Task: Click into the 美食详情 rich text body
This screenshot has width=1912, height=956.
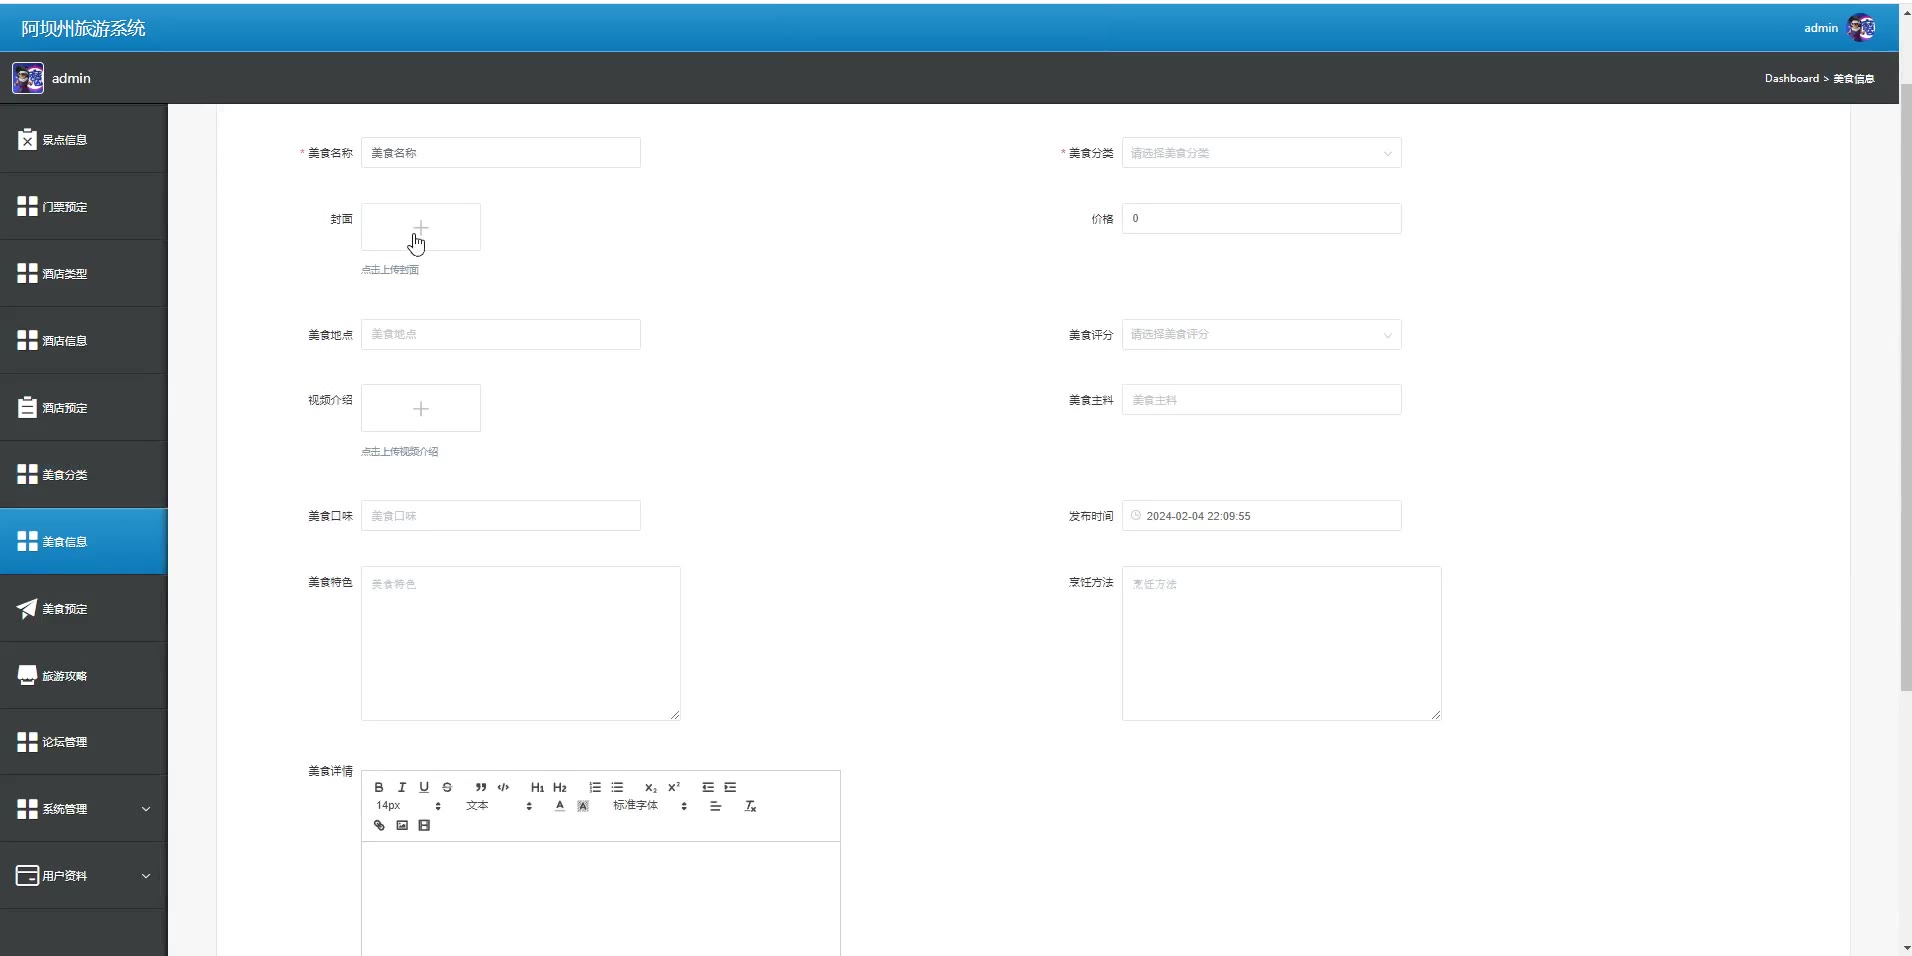Action: coord(601,898)
